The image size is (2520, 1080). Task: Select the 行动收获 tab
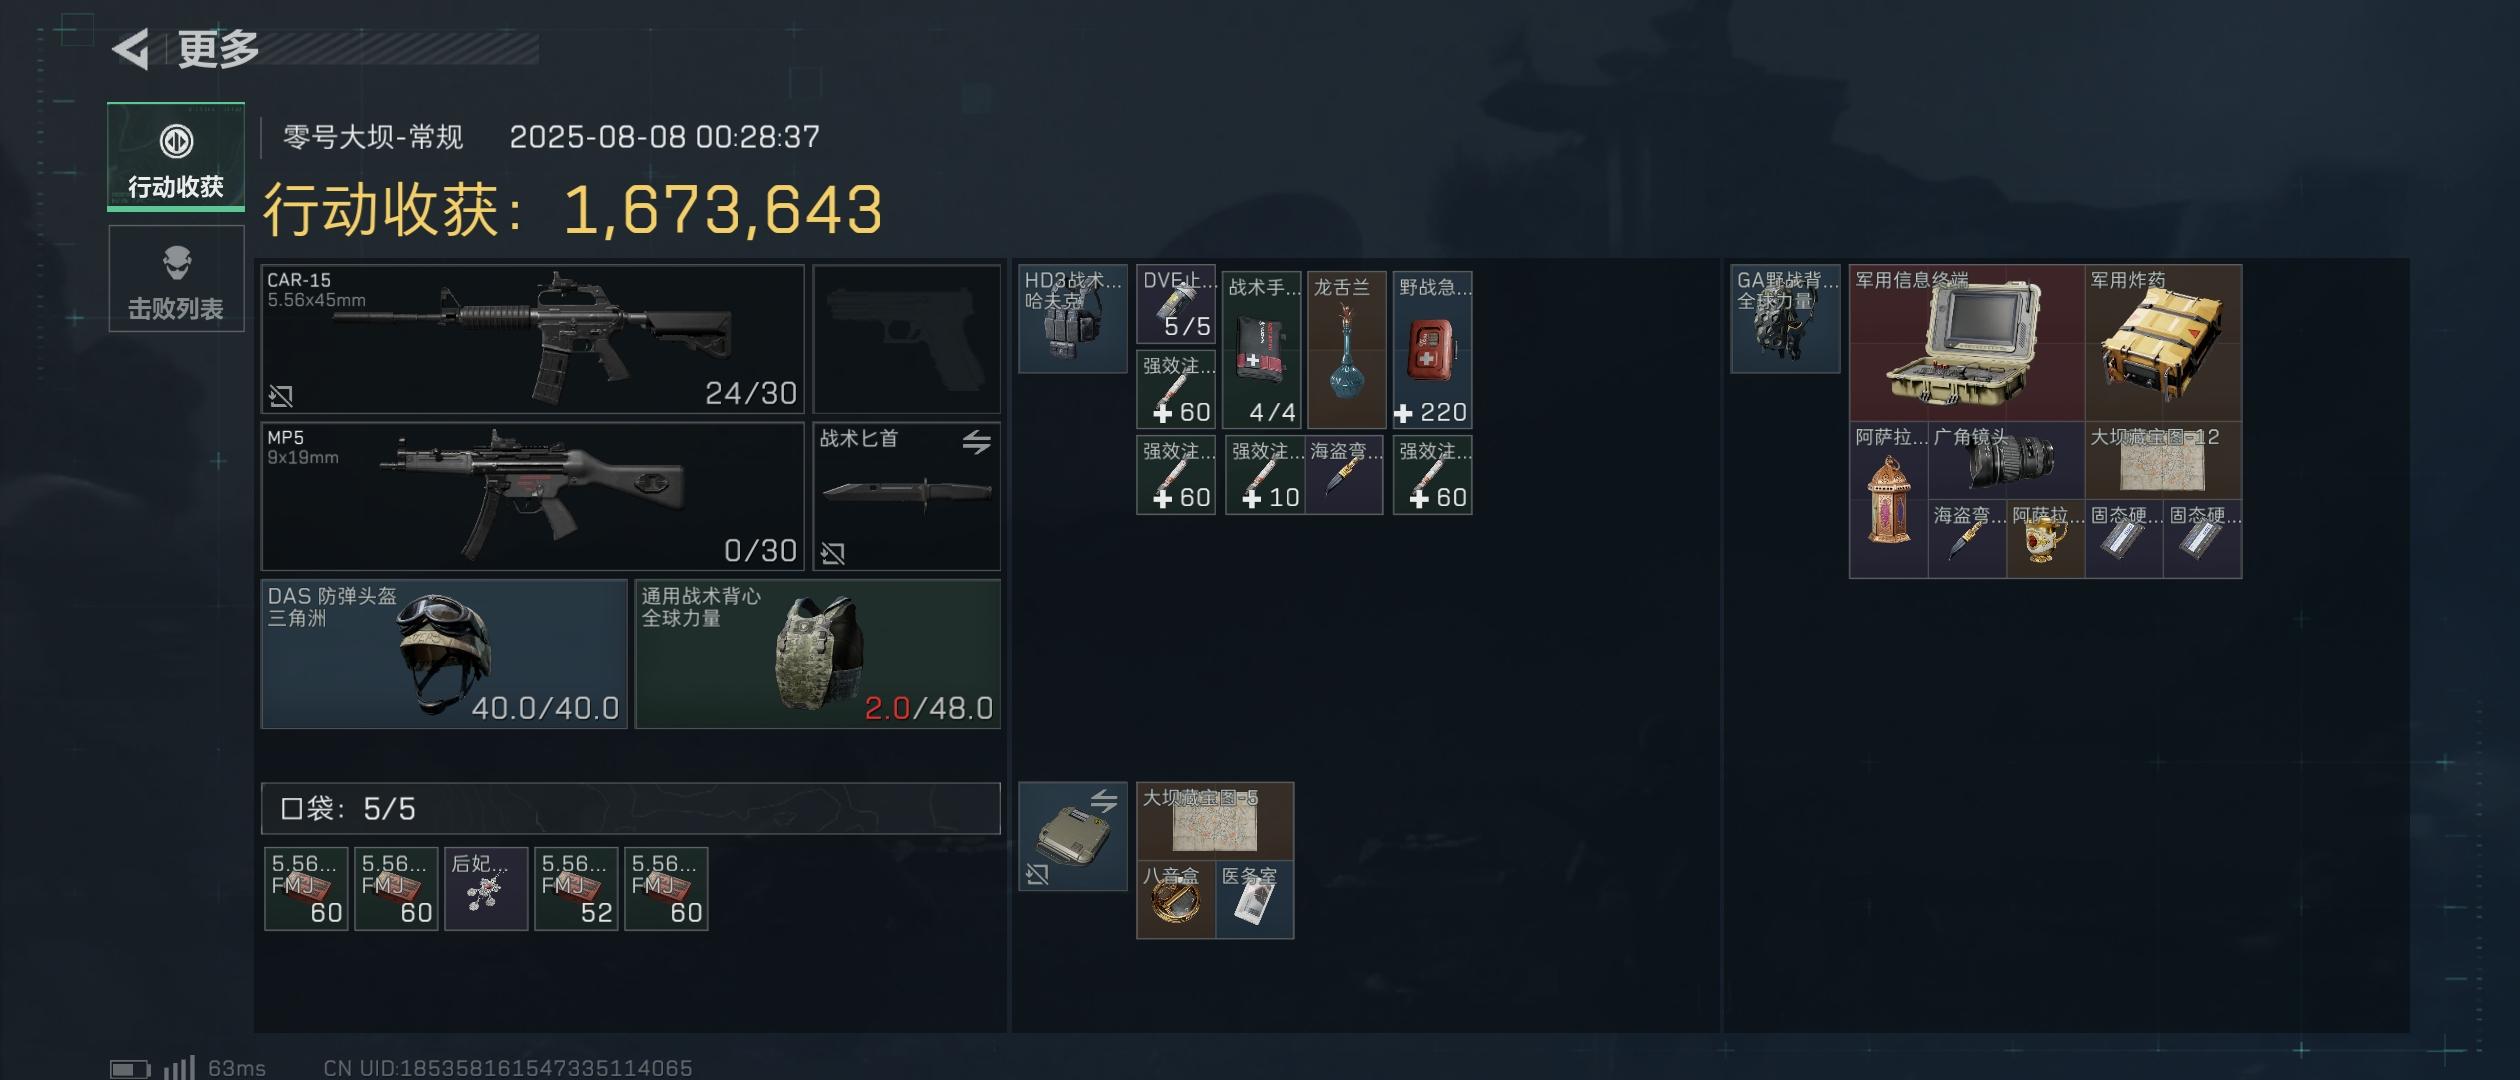tap(176, 157)
